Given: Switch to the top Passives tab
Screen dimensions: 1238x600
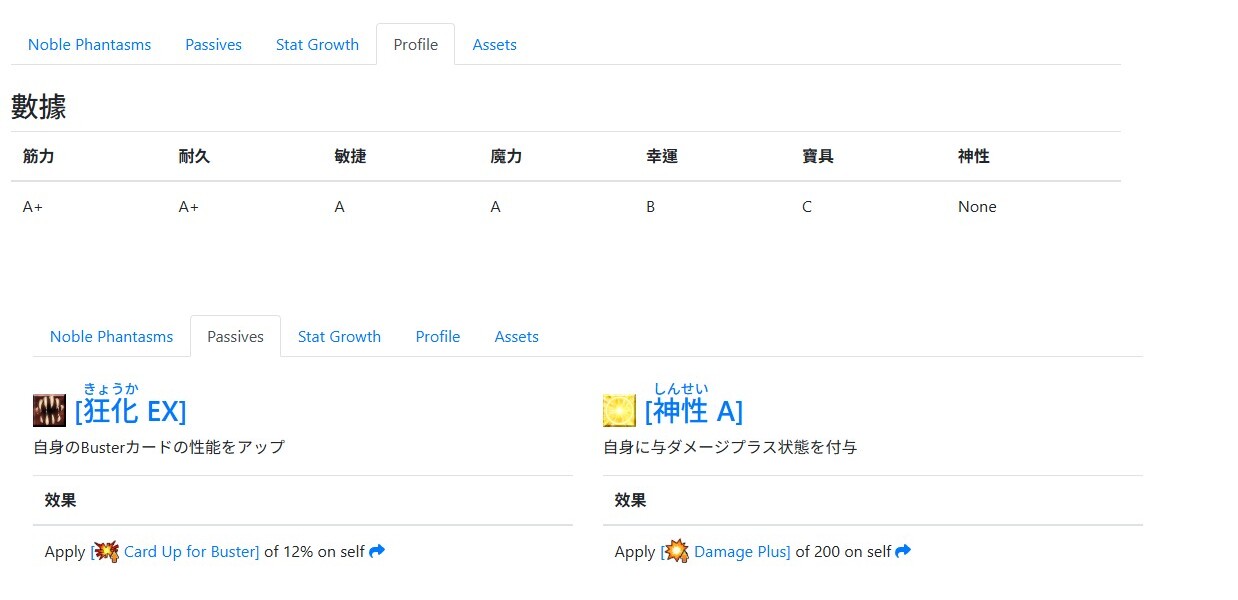Looking at the screenshot, I should point(214,44).
